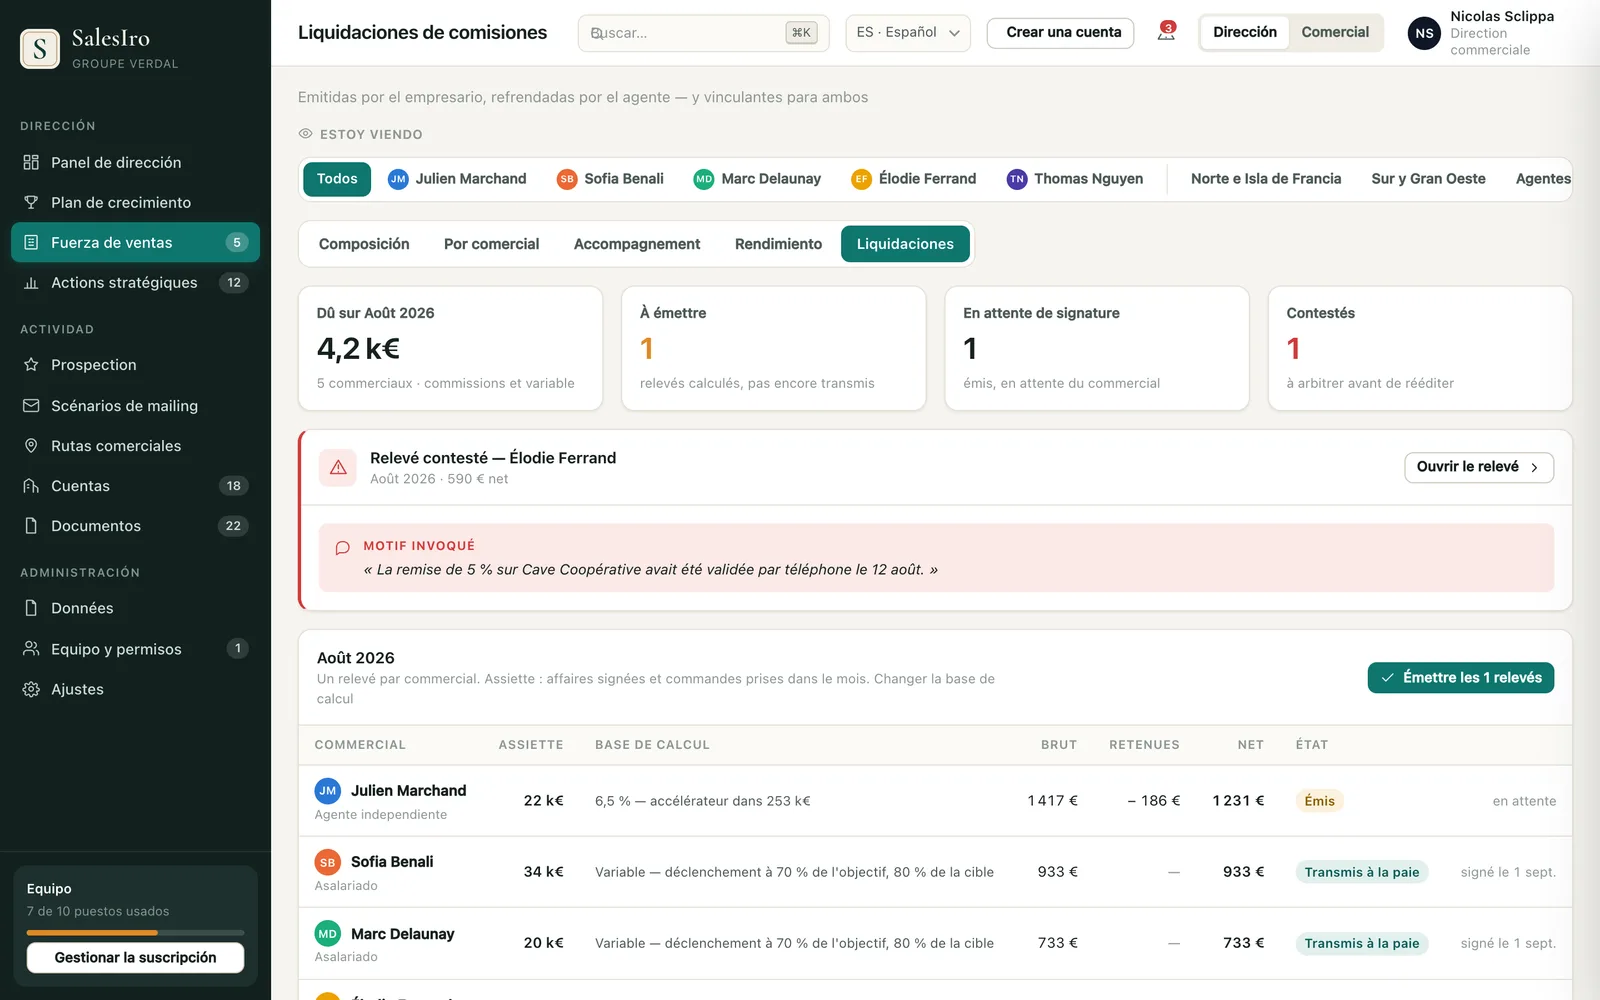
Task: Open notifications bell with badge
Action: pos(1166,32)
